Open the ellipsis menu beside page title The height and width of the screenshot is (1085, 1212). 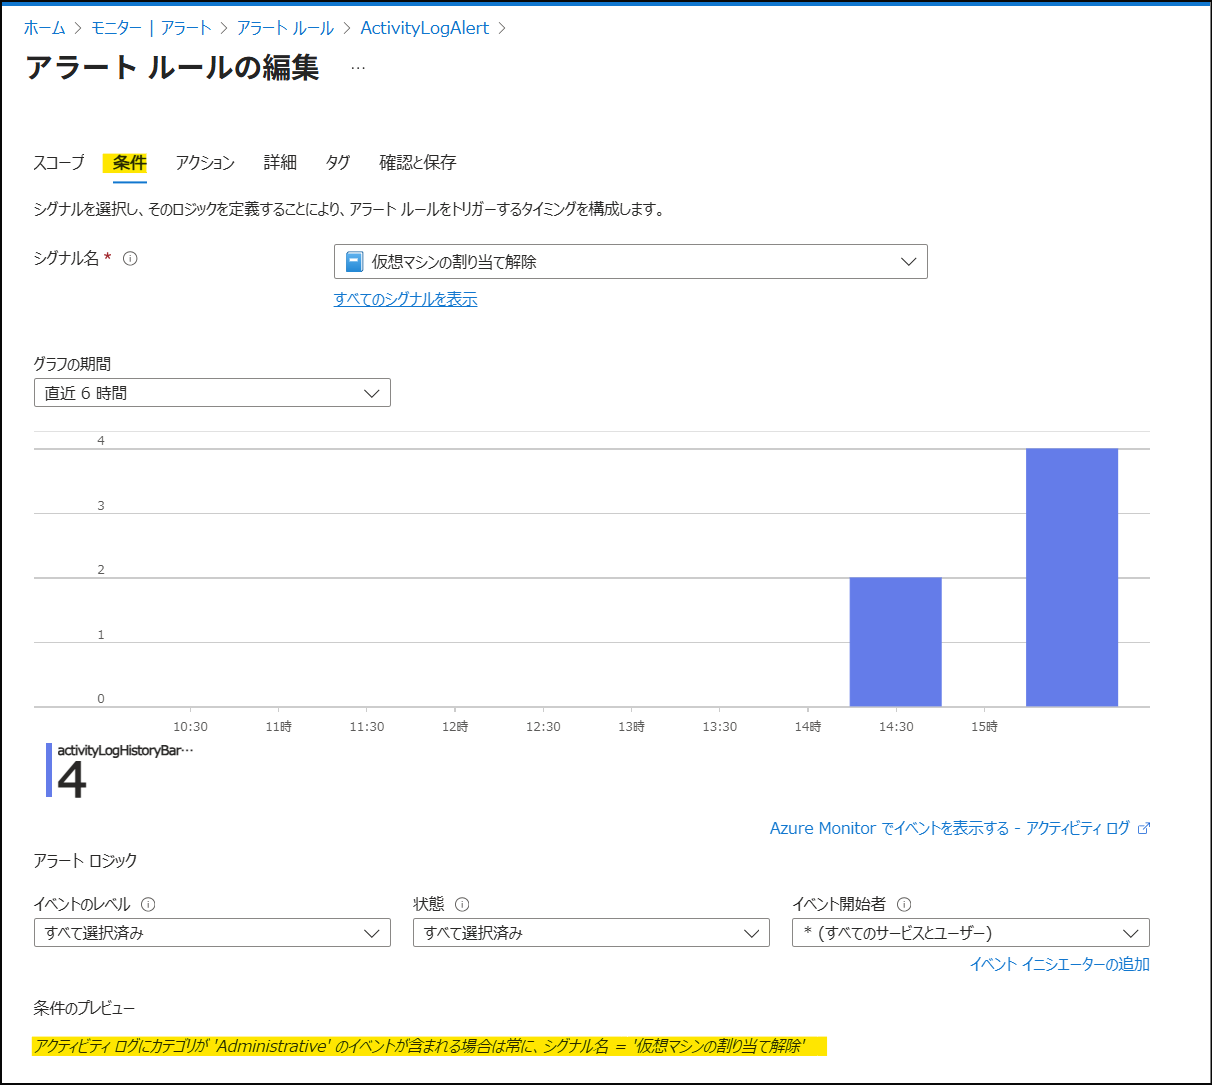(358, 68)
